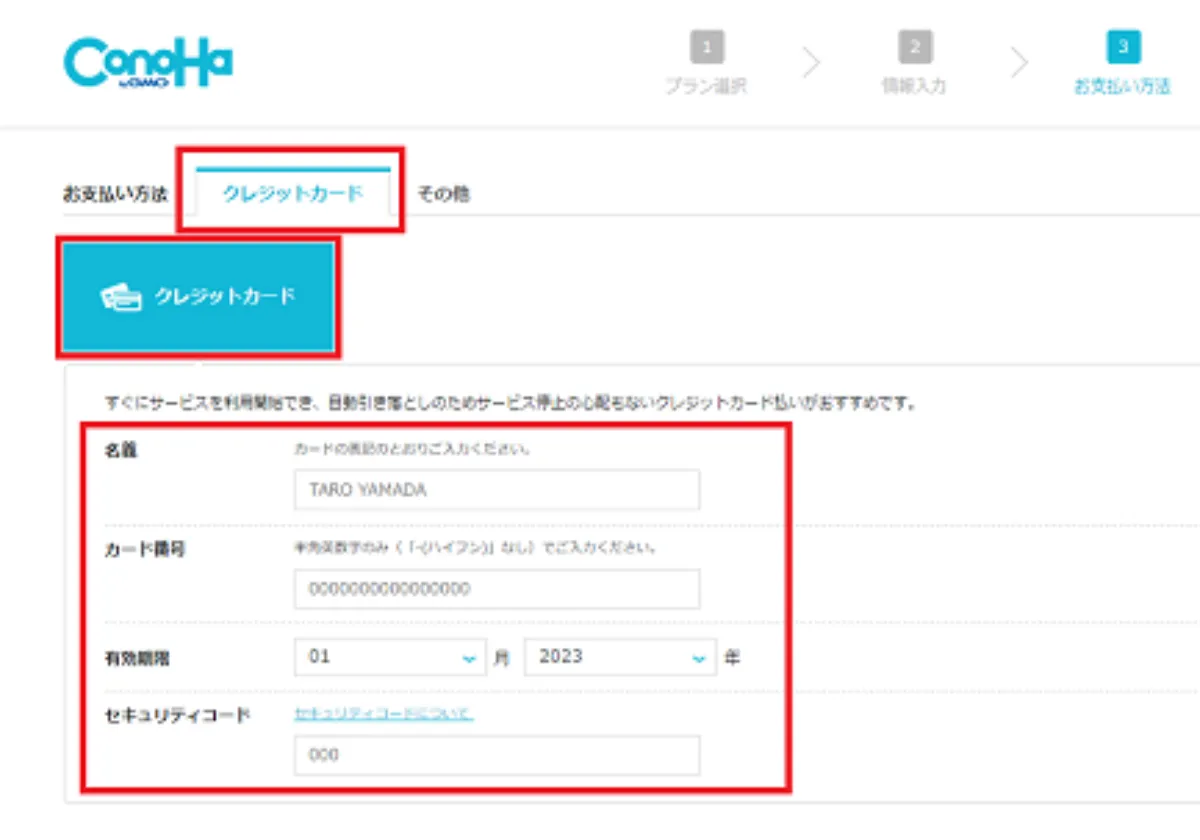Click the step 1 number badge

[x=707, y=47]
